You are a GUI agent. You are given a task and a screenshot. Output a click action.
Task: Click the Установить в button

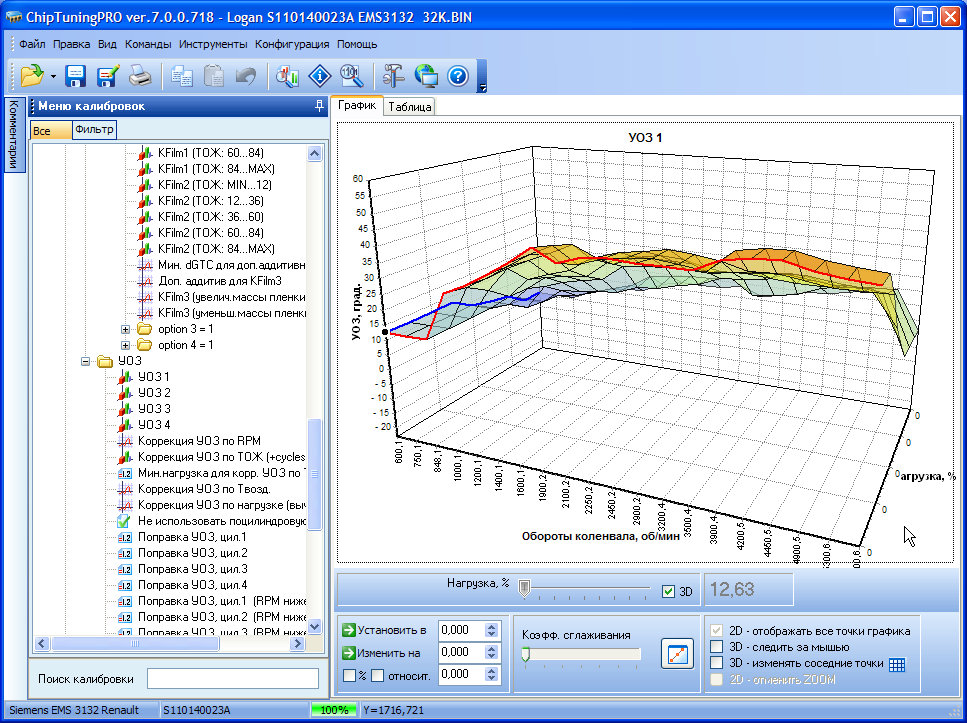pyautogui.click(x=386, y=630)
